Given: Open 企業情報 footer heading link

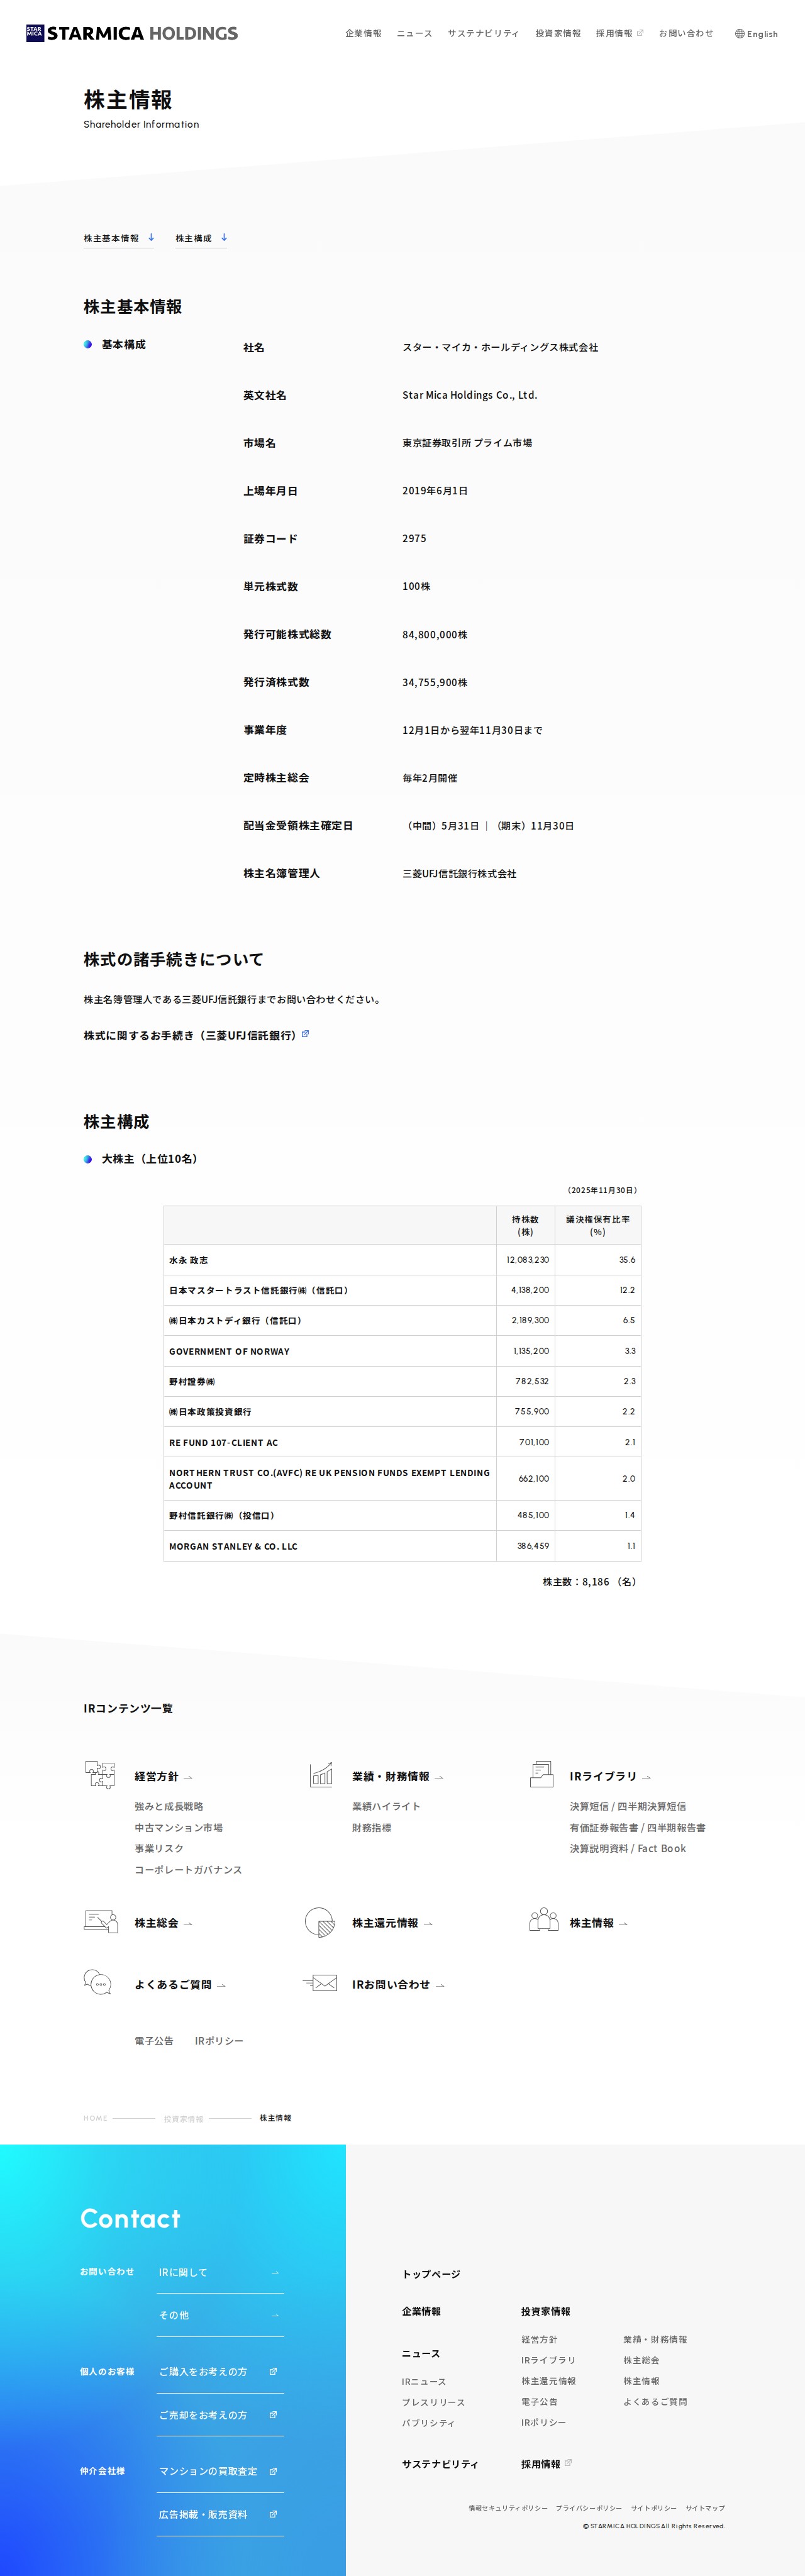Looking at the screenshot, I should pos(421,2311).
